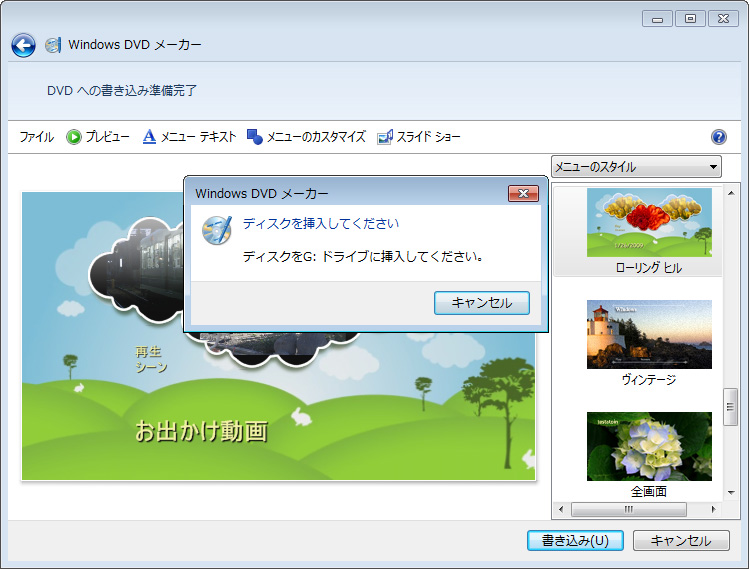Screen dimensions: 749x569
Task: Click the horizontal scrollbar thumb under the styles
Action: [x=629, y=509]
